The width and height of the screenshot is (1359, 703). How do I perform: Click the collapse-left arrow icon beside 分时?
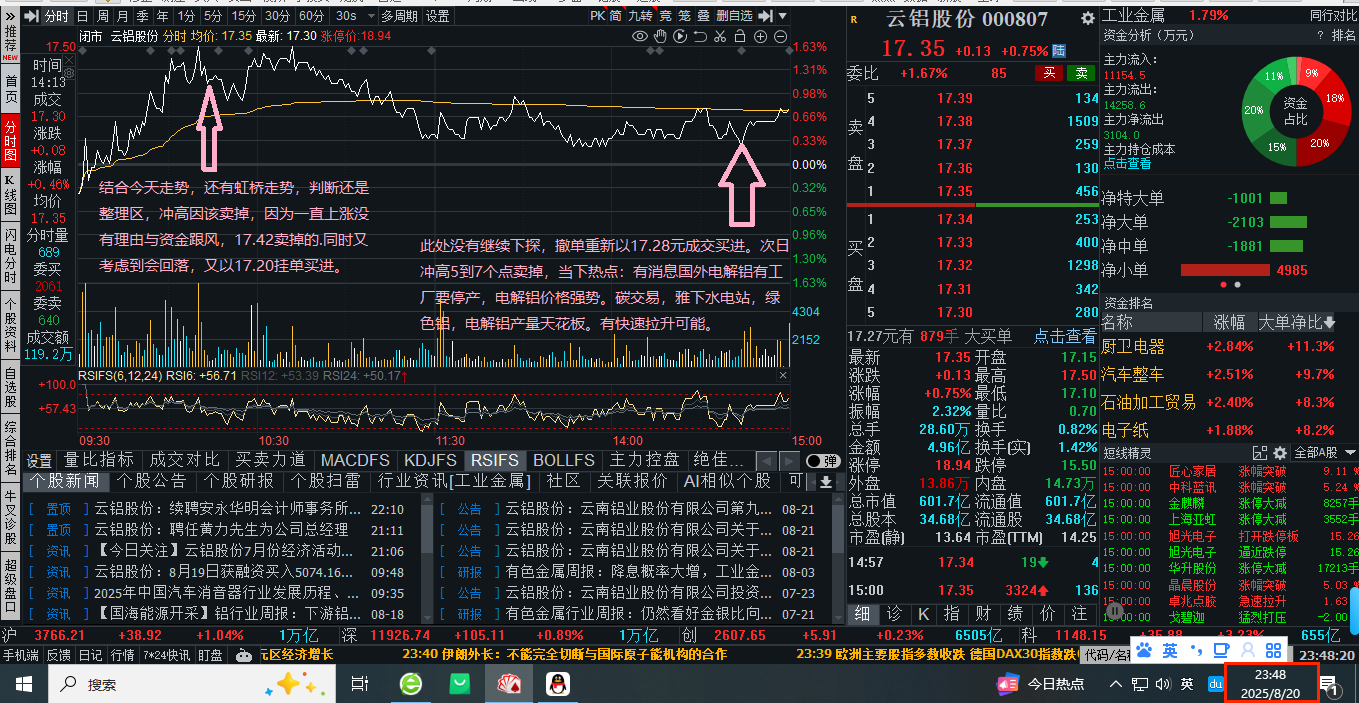pyautogui.click(x=30, y=16)
